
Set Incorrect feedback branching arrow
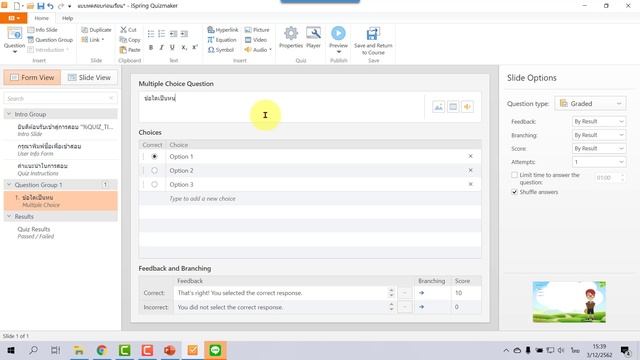(421, 307)
